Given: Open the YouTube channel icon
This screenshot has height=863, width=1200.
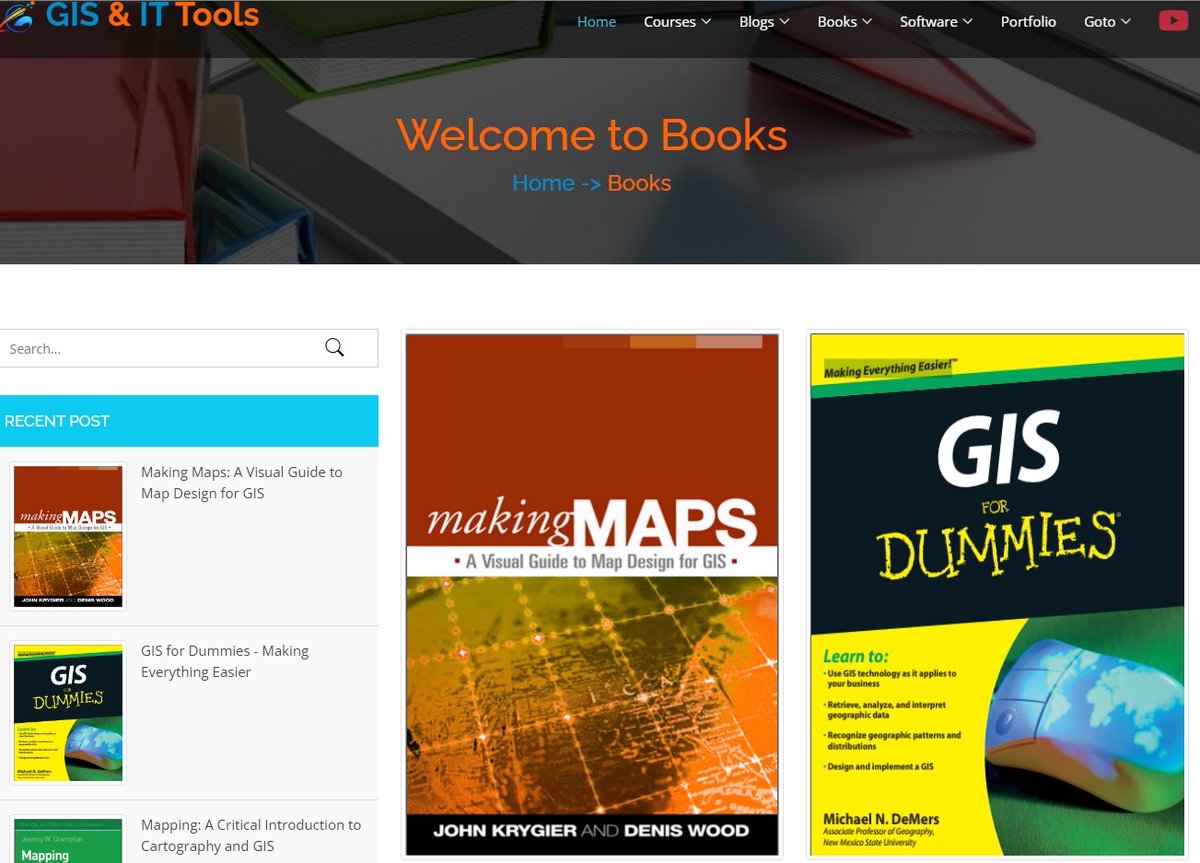Looking at the screenshot, I should coord(1173,21).
